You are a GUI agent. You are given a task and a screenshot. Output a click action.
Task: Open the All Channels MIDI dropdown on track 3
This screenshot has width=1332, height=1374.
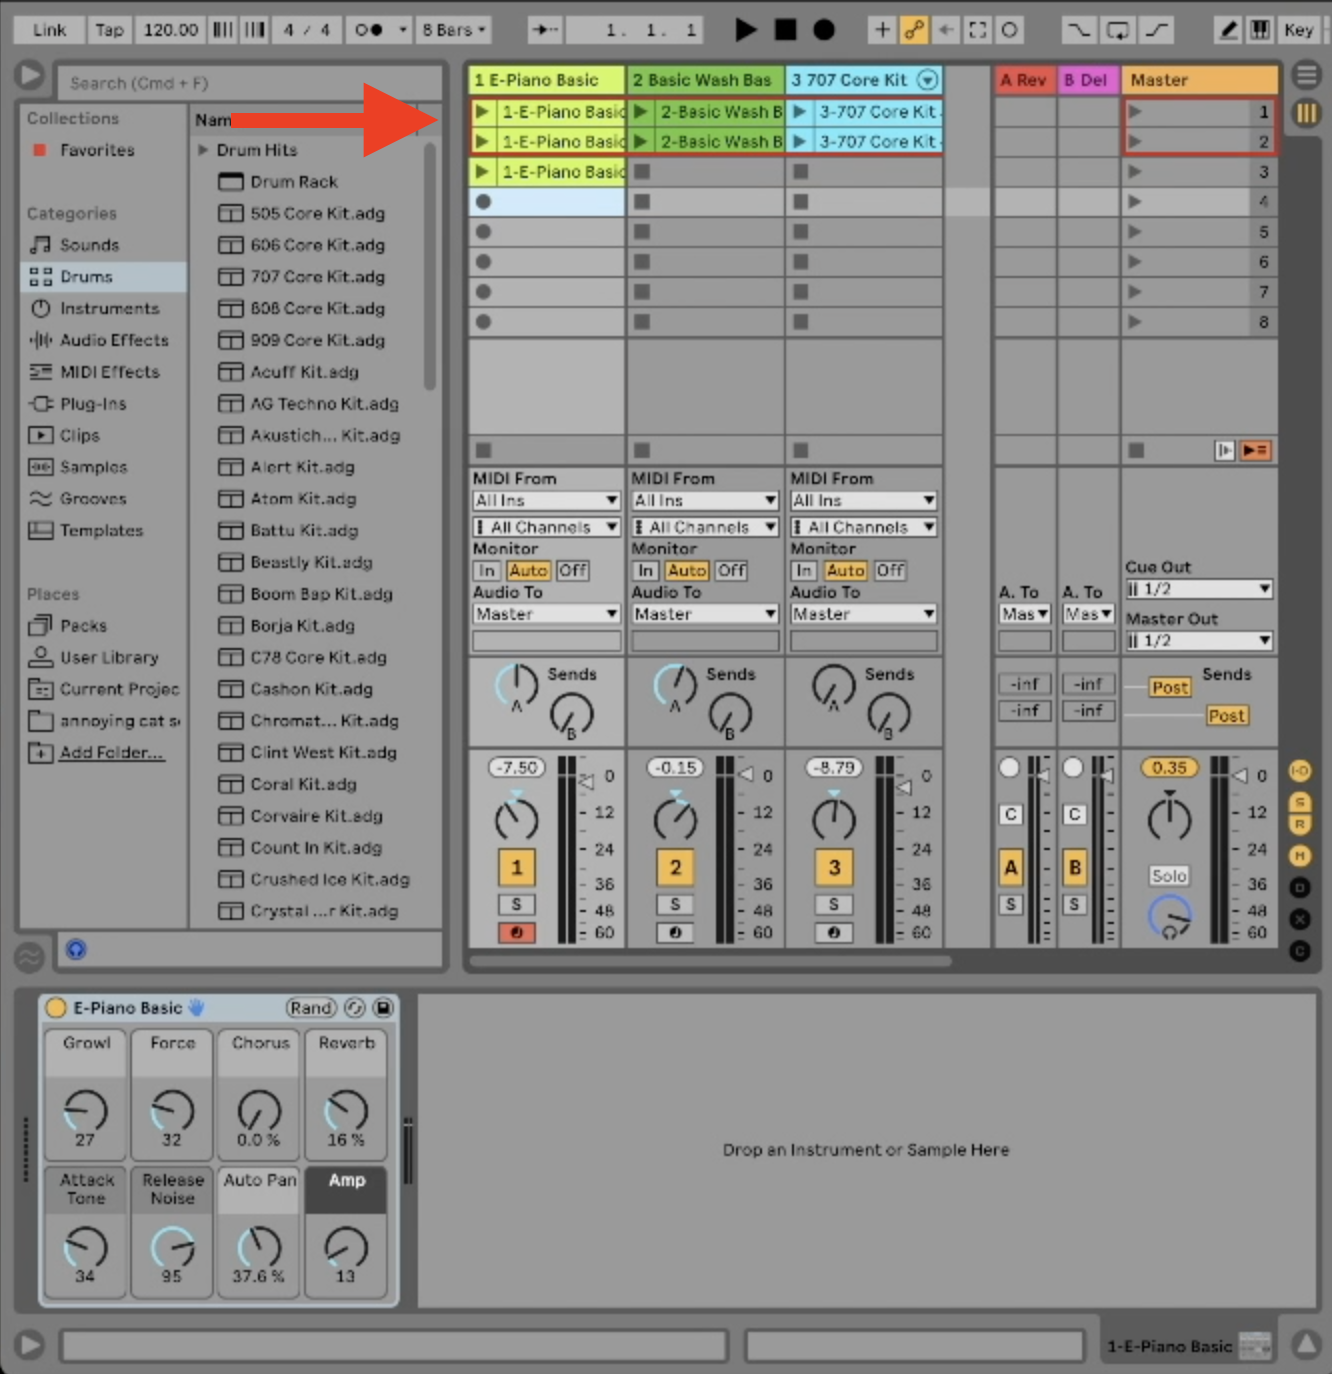(x=862, y=526)
